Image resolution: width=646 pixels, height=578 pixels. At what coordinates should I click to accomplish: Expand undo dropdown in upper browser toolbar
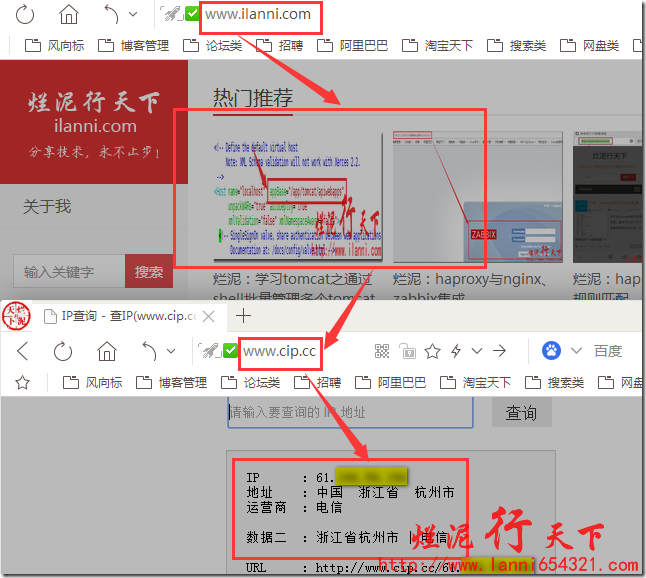click(133, 14)
